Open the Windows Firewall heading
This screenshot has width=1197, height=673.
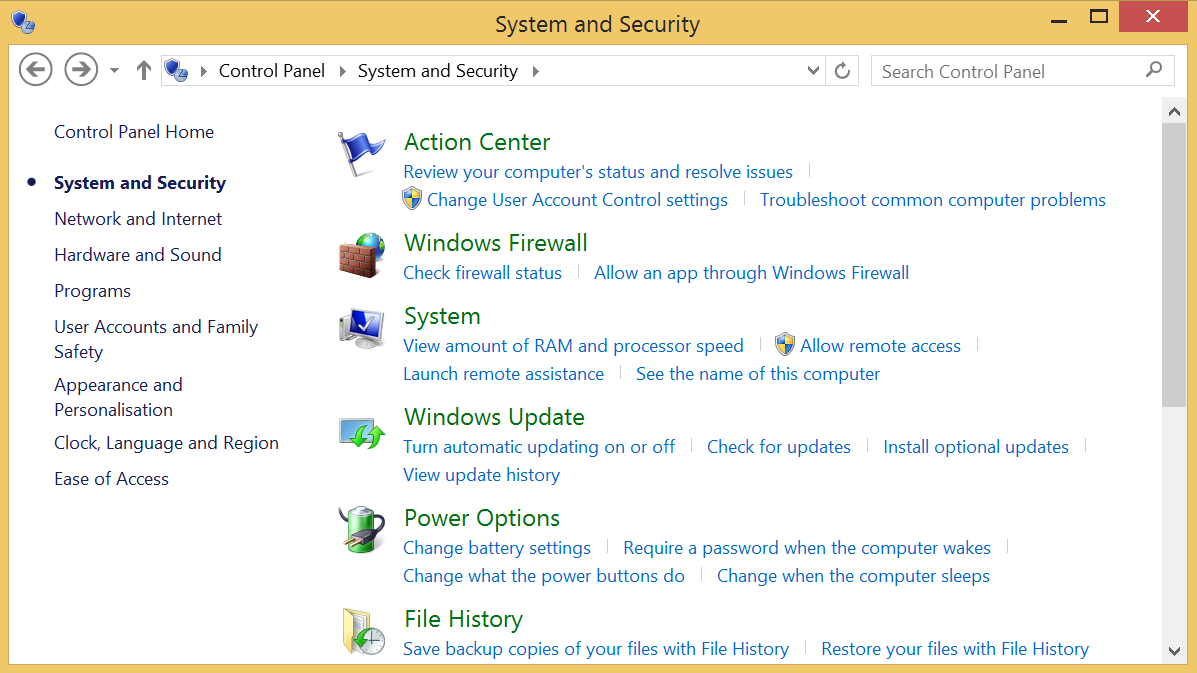click(495, 243)
